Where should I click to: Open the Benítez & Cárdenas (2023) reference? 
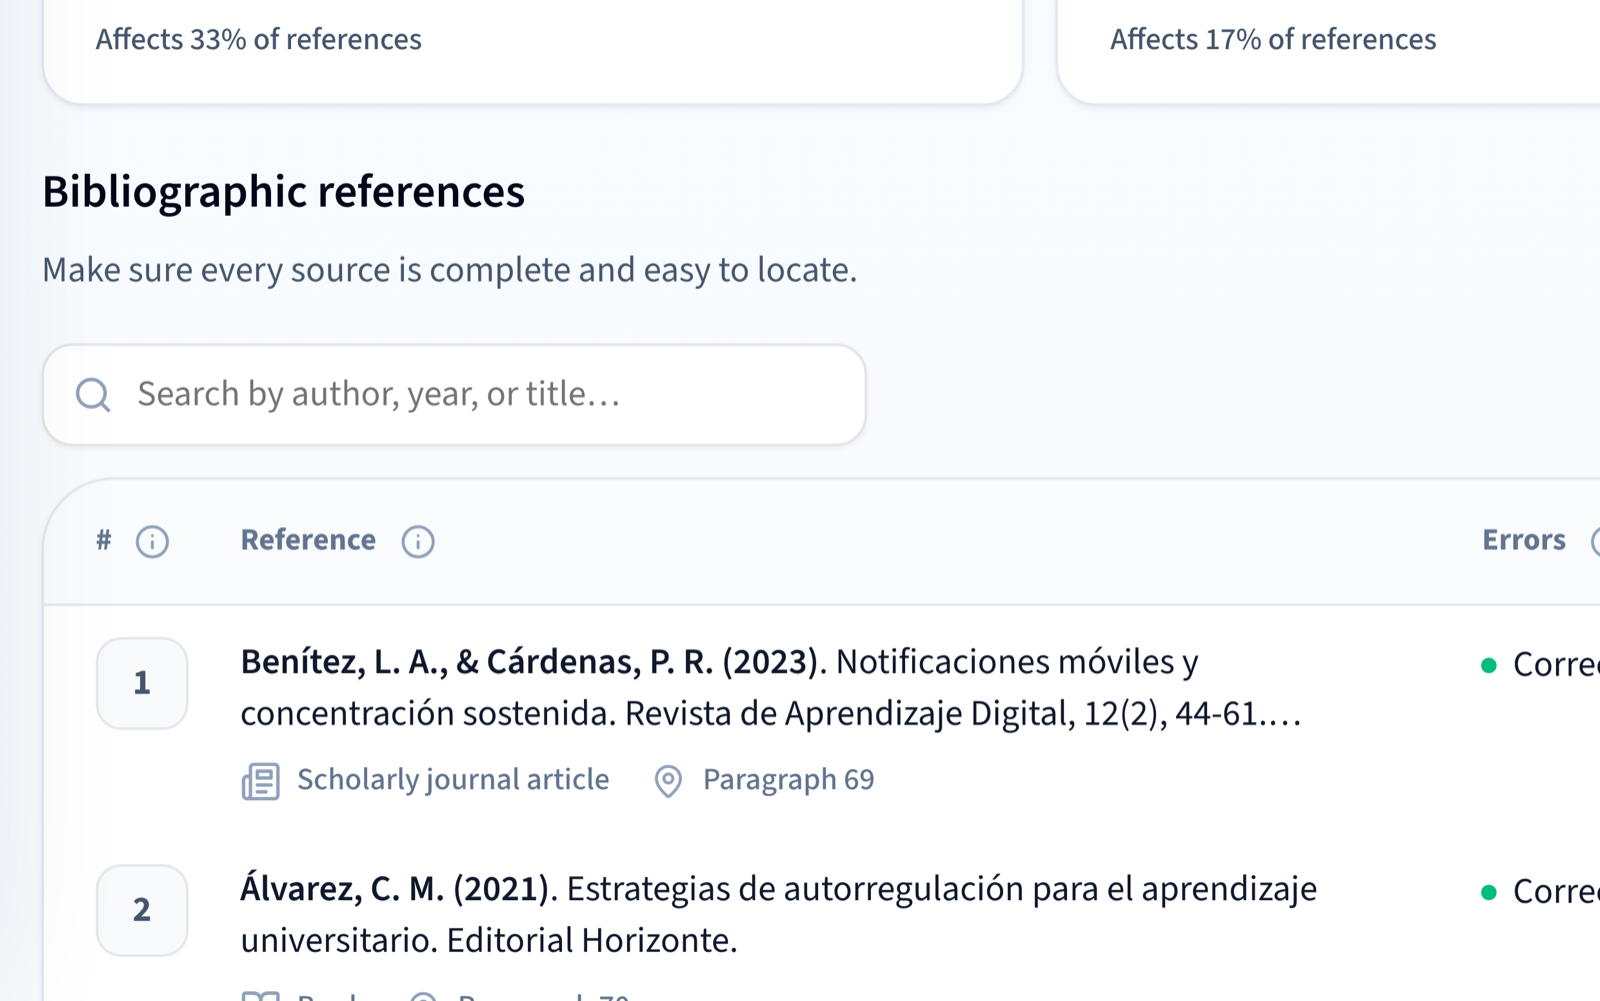click(770, 688)
